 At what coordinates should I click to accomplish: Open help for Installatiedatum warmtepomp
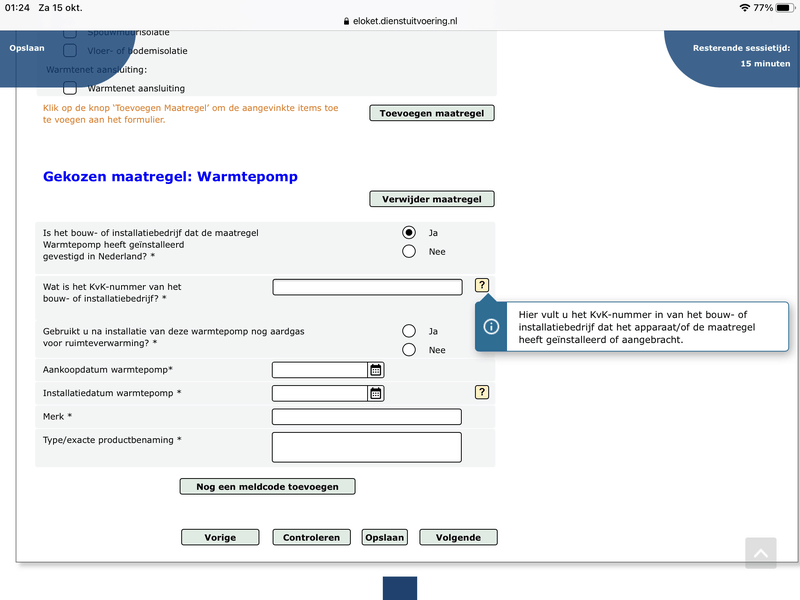tap(482, 392)
